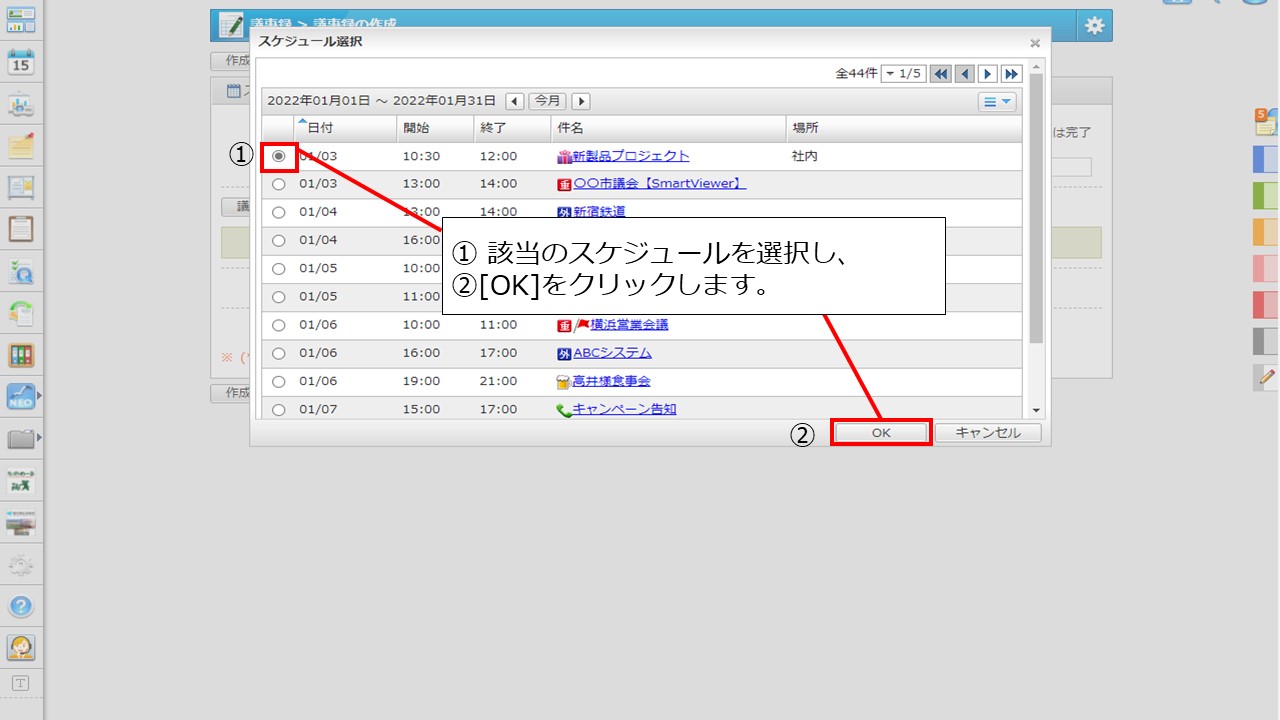1280x720 pixels.
Task: Open the calendar icon in the left sidebar
Action: coord(21,62)
